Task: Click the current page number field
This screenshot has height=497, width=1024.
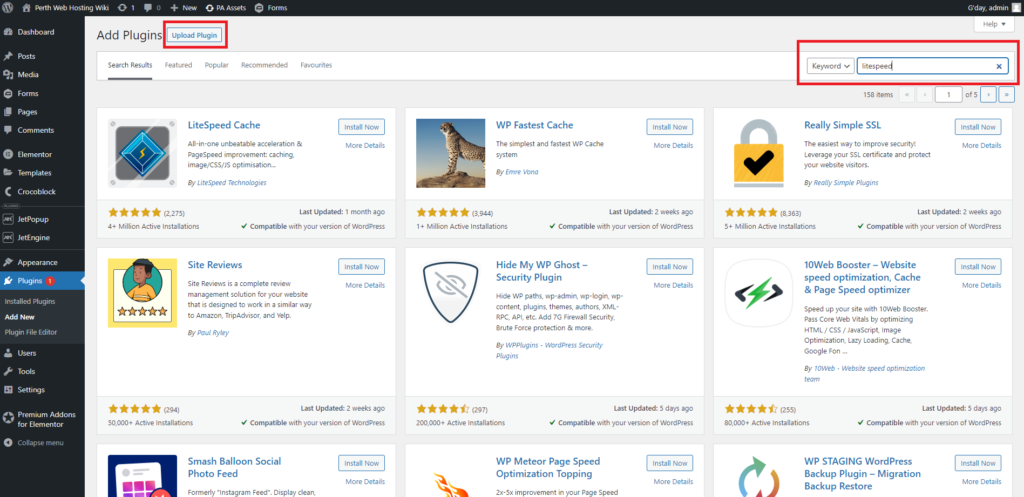Action: tap(948, 95)
